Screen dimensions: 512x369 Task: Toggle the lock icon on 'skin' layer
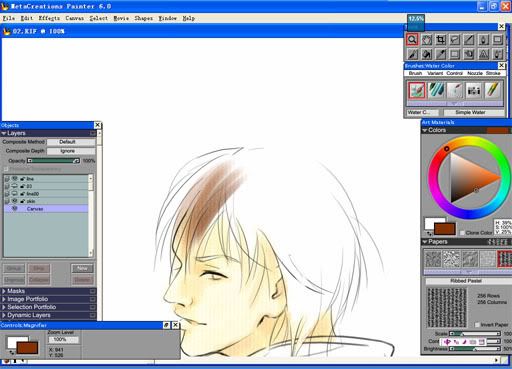point(23,201)
